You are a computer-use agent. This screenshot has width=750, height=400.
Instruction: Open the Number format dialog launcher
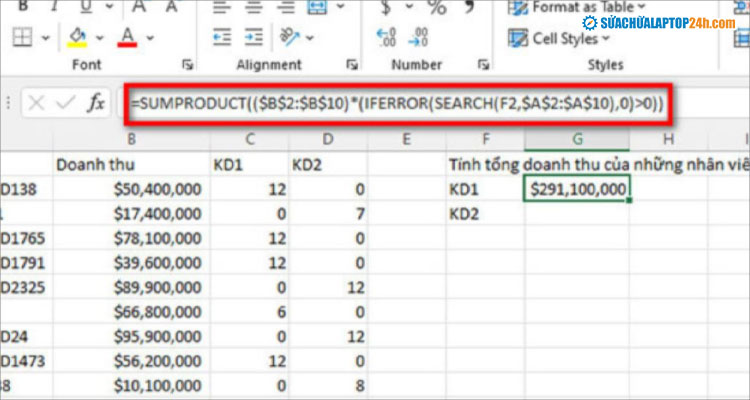484,65
